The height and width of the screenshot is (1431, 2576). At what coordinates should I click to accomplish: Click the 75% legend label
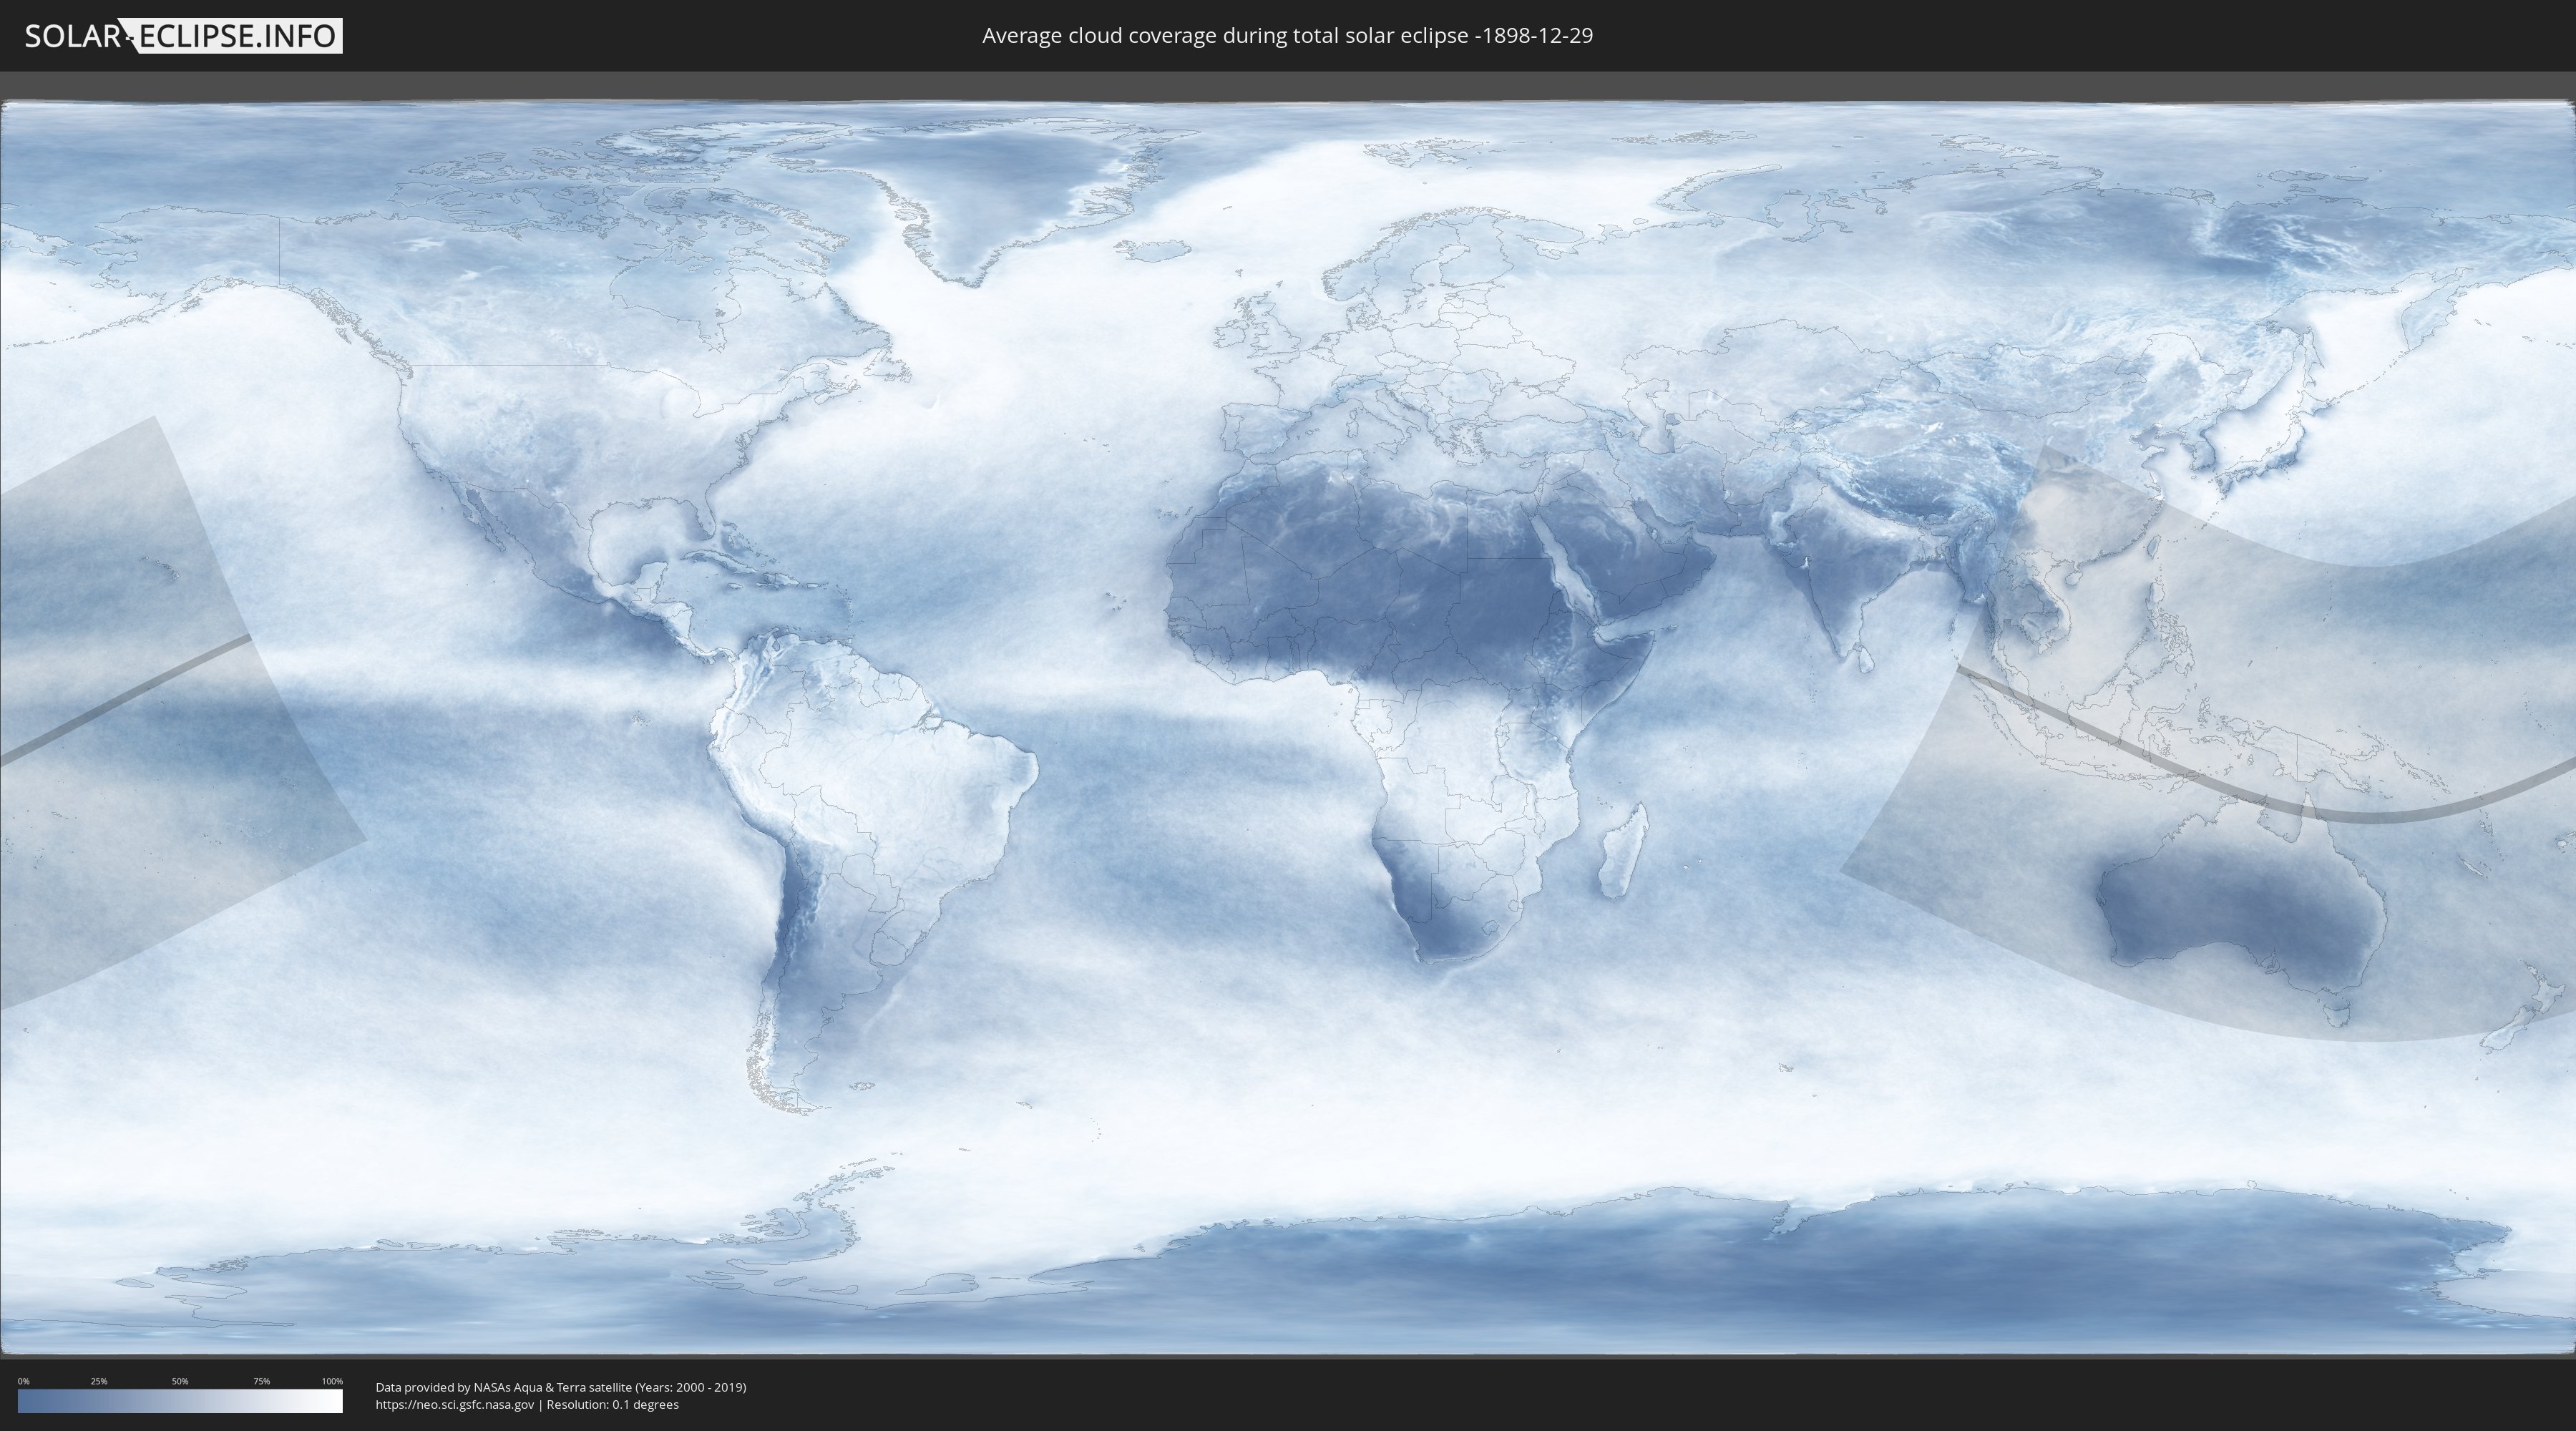(261, 1381)
